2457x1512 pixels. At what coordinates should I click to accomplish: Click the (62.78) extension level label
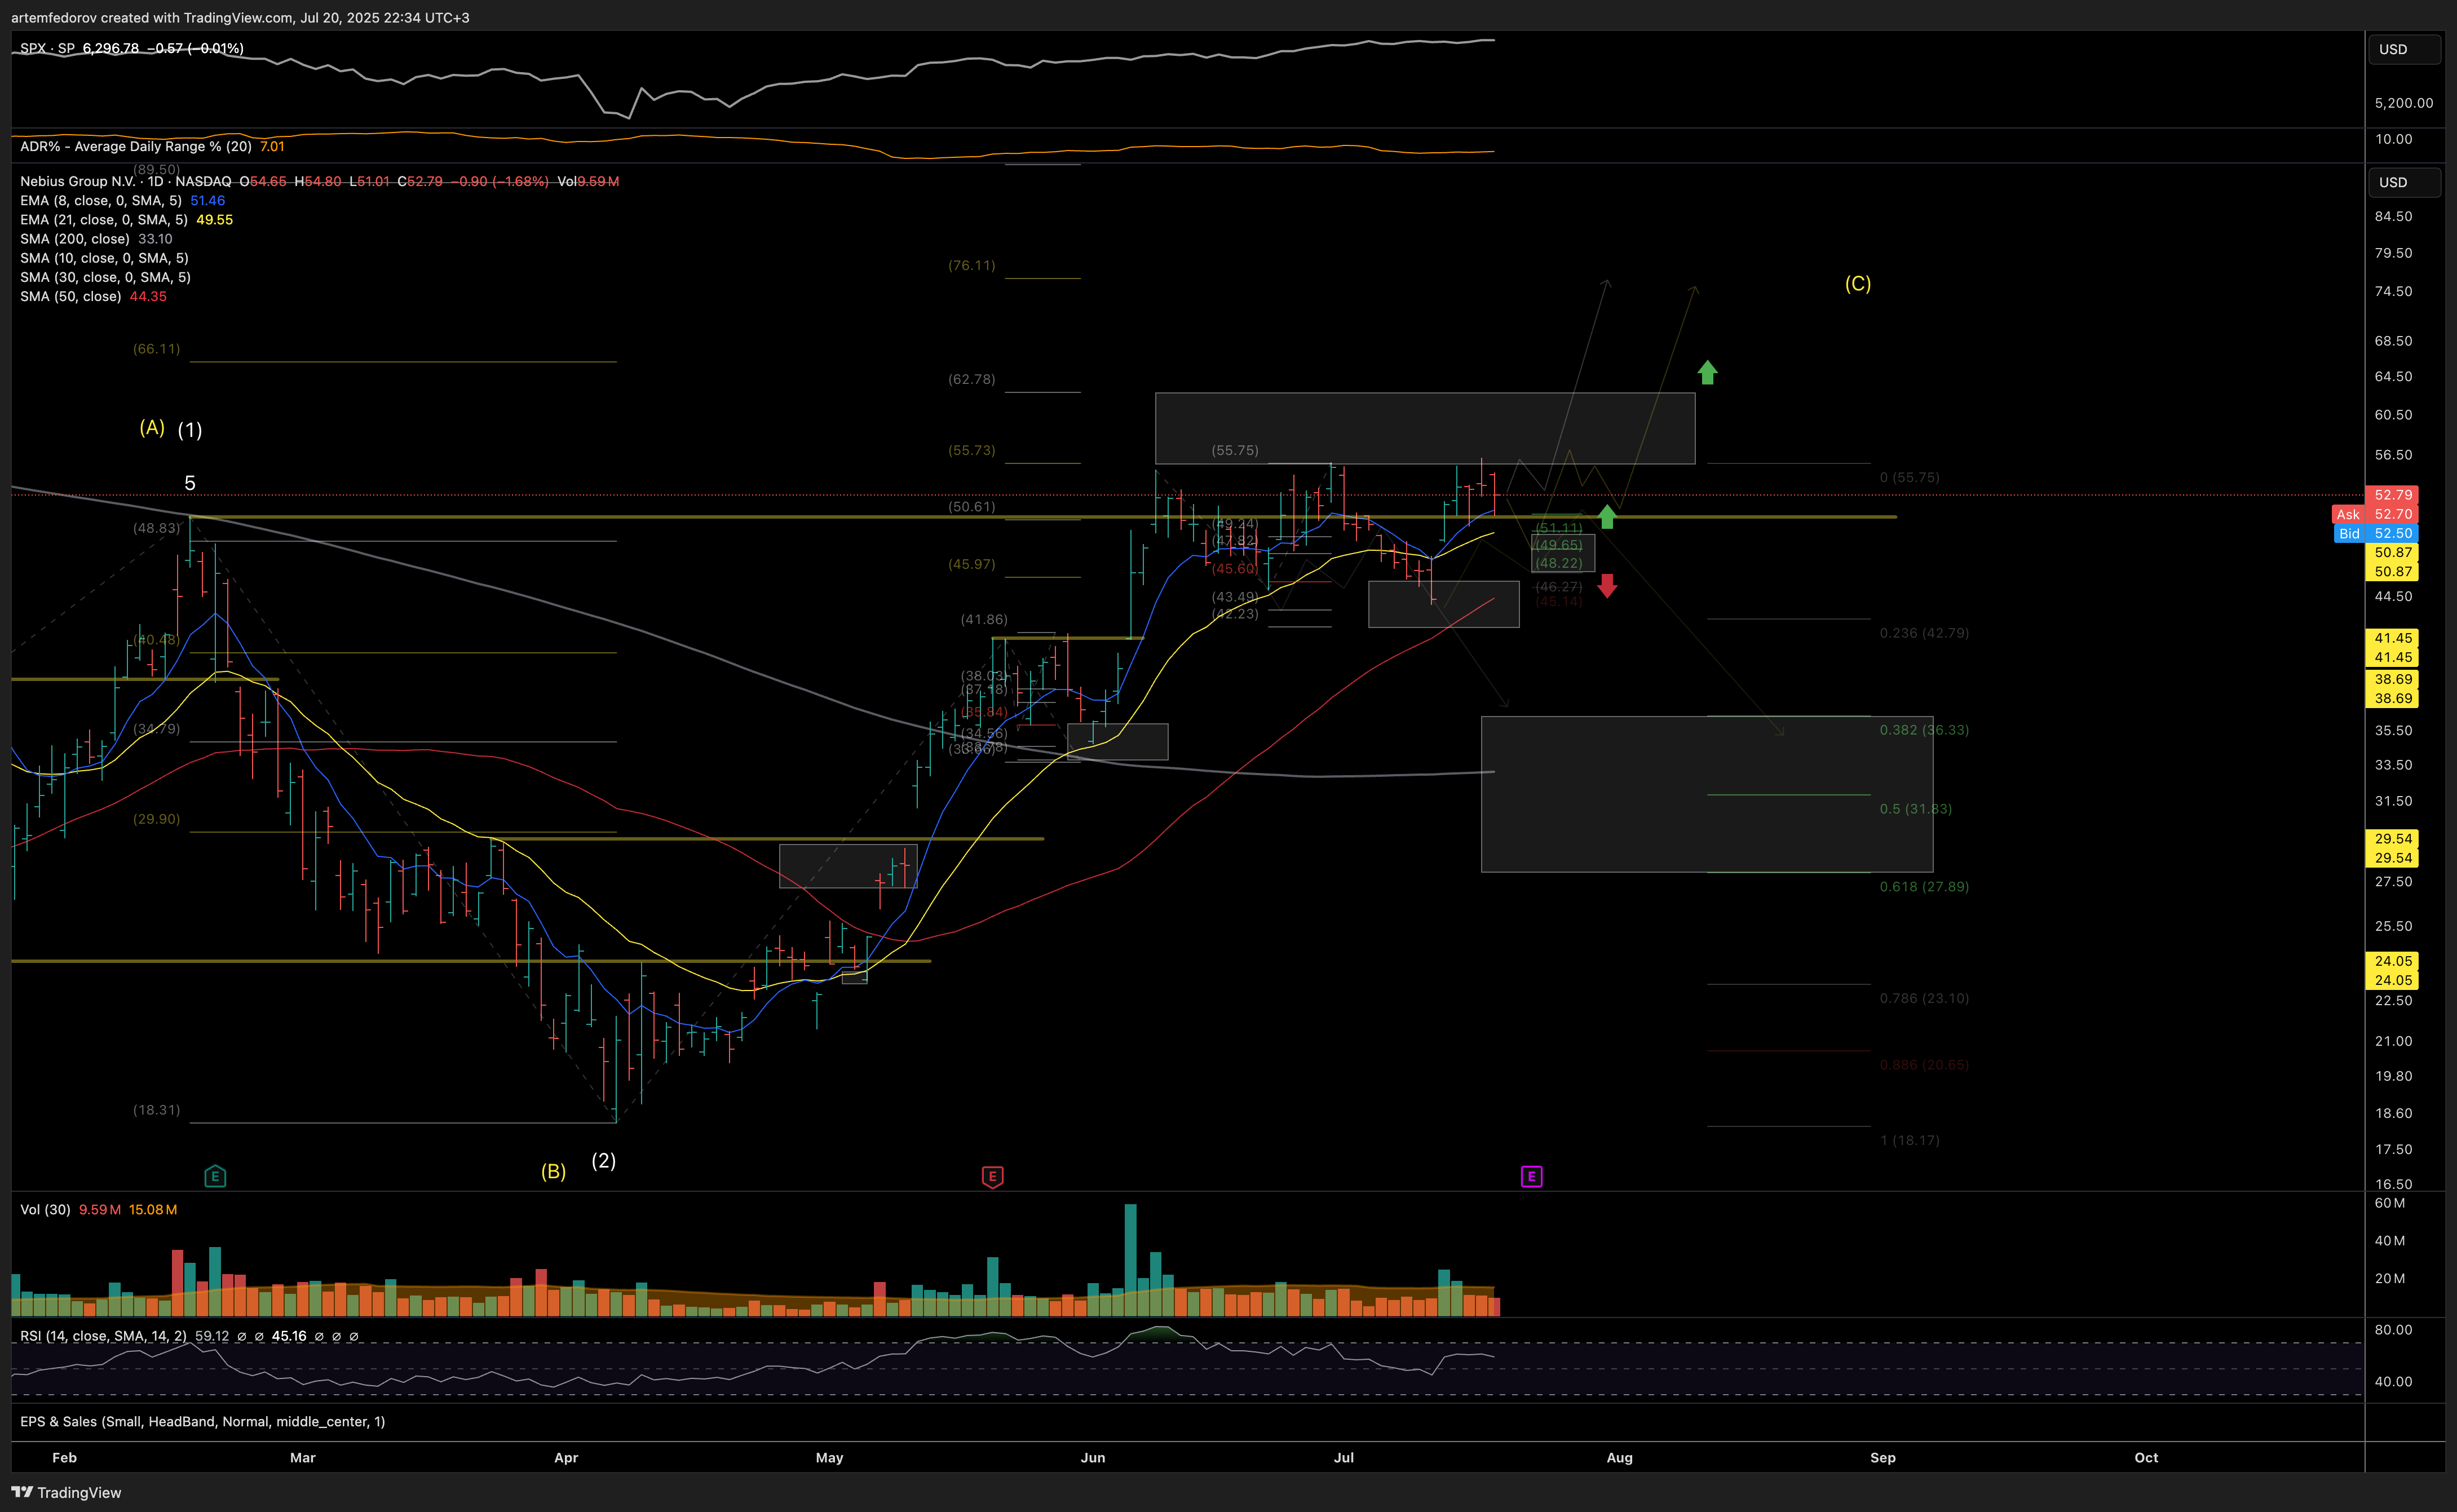click(x=972, y=379)
